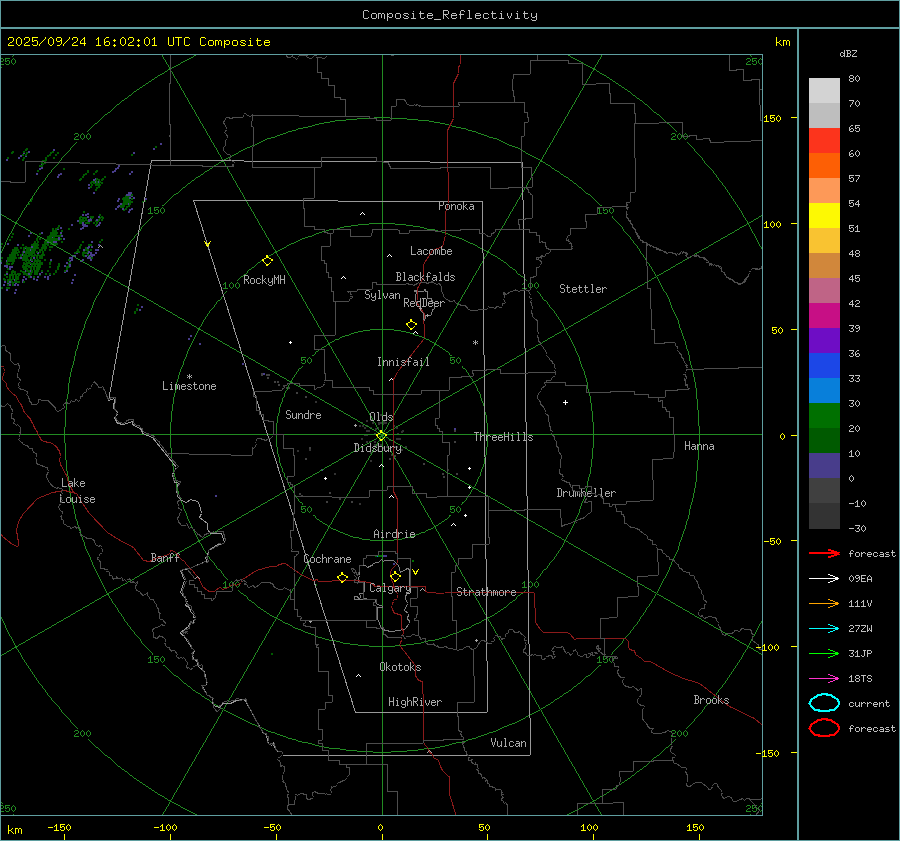This screenshot has width=900, height=841.
Task: Select the magenta 18TS arrow icon
Action: click(x=823, y=678)
